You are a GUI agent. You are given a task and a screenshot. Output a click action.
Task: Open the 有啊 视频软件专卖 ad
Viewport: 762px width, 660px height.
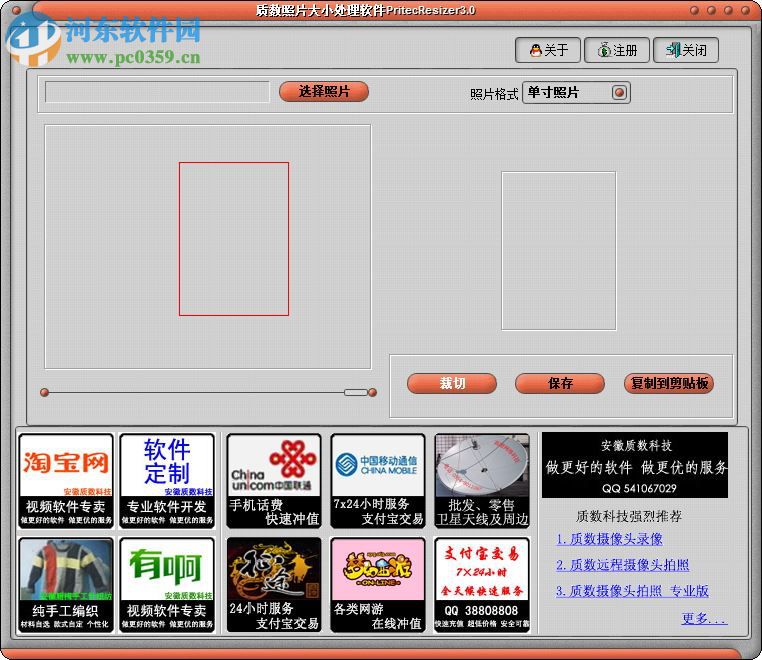pos(167,585)
